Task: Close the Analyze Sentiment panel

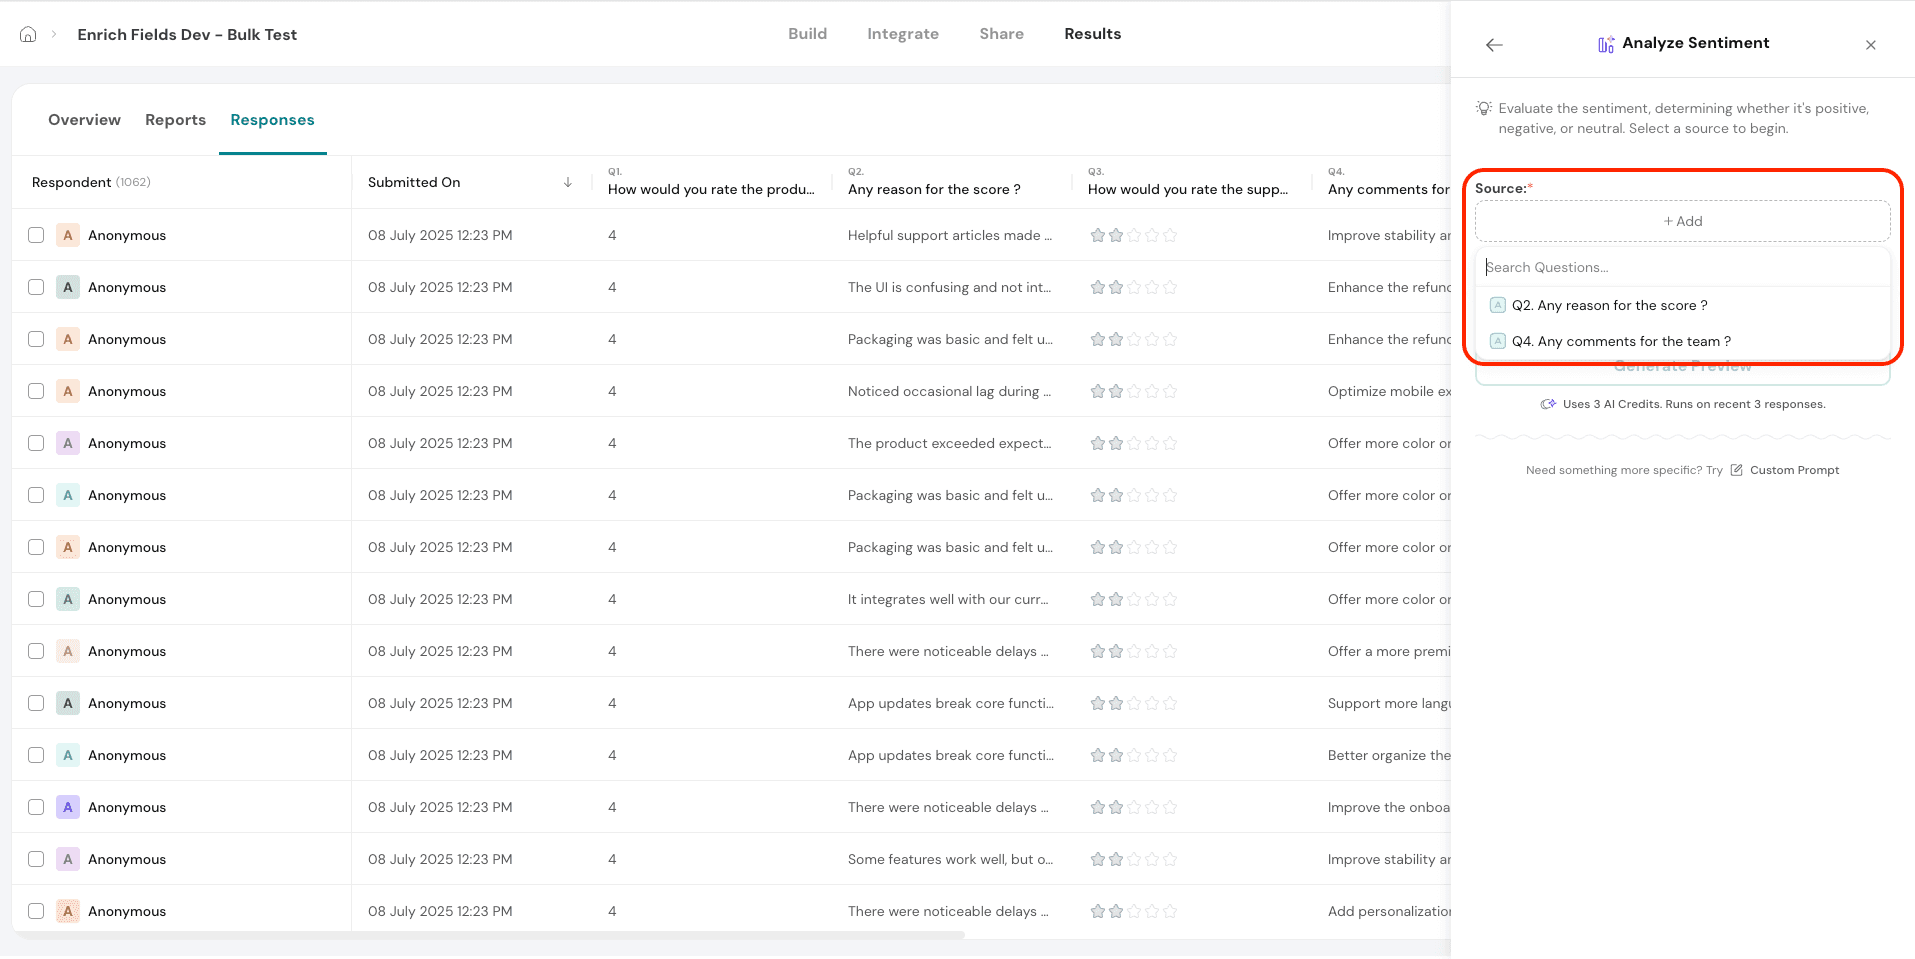Action: 1870,45
